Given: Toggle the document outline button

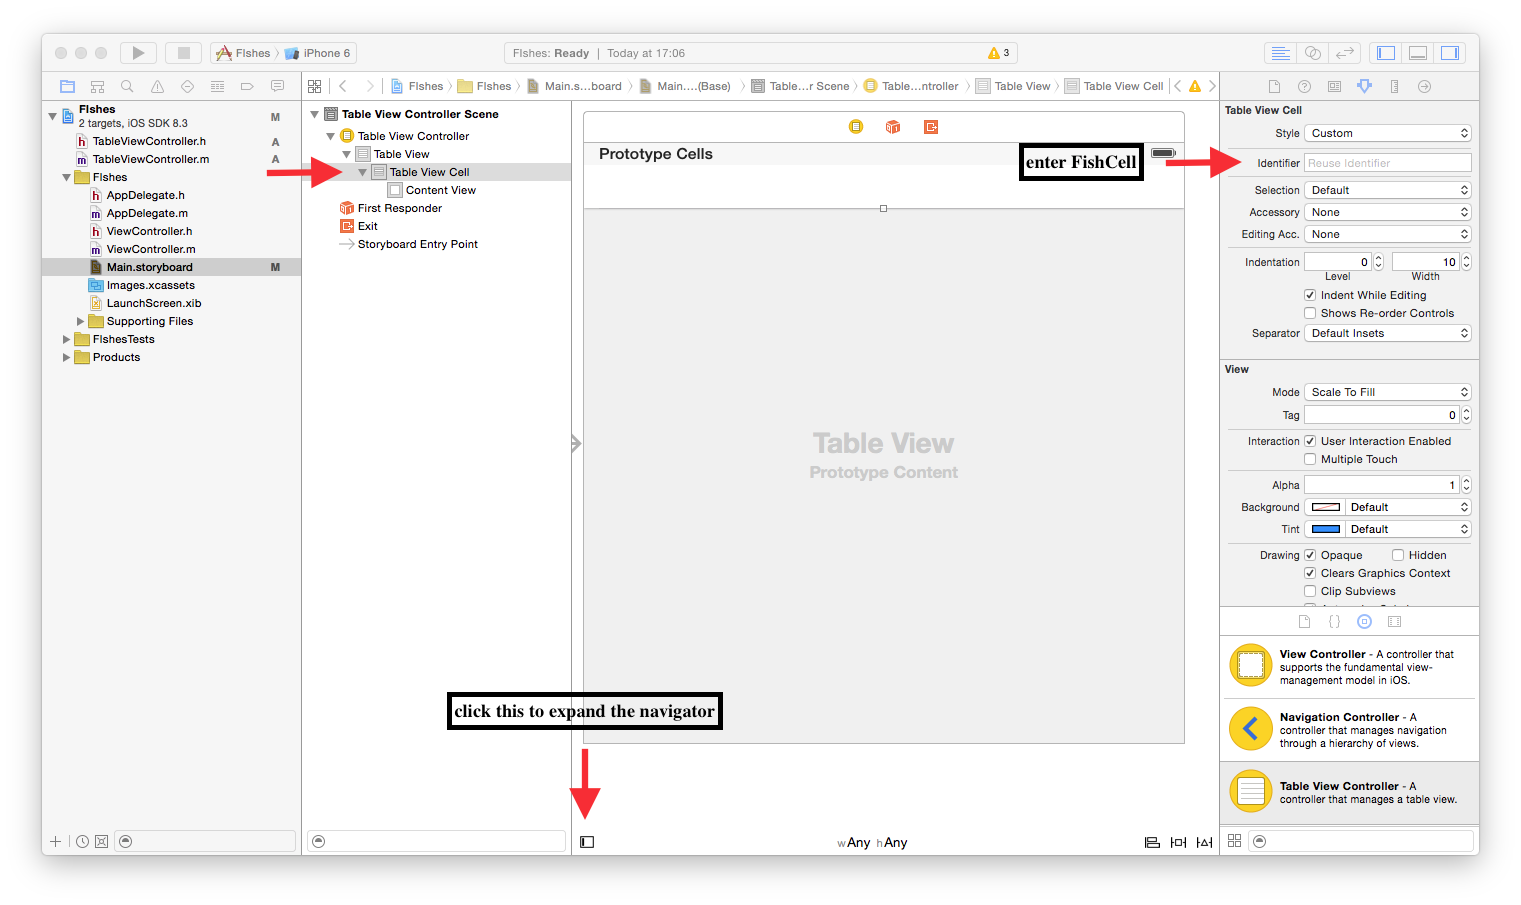Looking at the screenshot, I should 587,842.
